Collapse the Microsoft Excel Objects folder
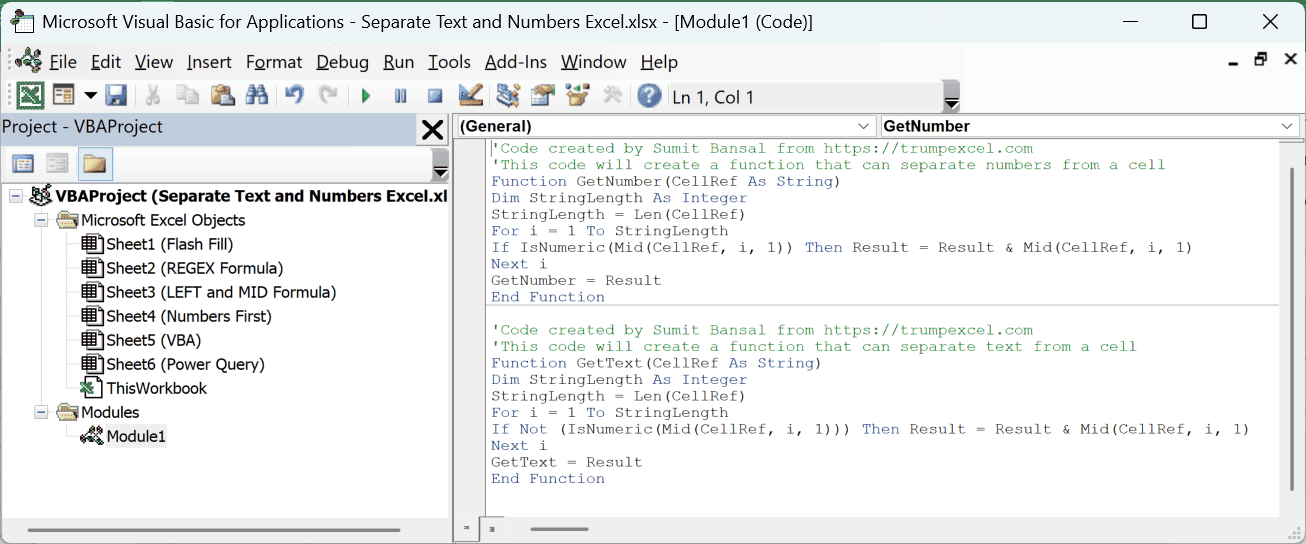 coord(41,220)
